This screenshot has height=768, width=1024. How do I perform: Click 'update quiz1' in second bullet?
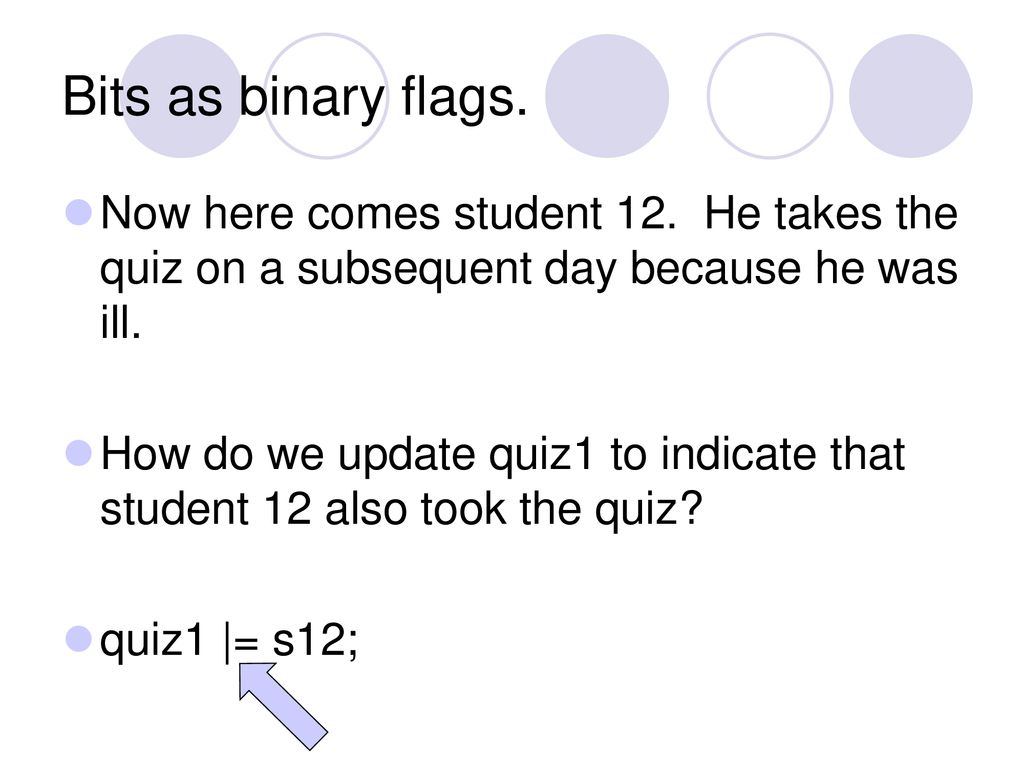click(x=464, y=456)
